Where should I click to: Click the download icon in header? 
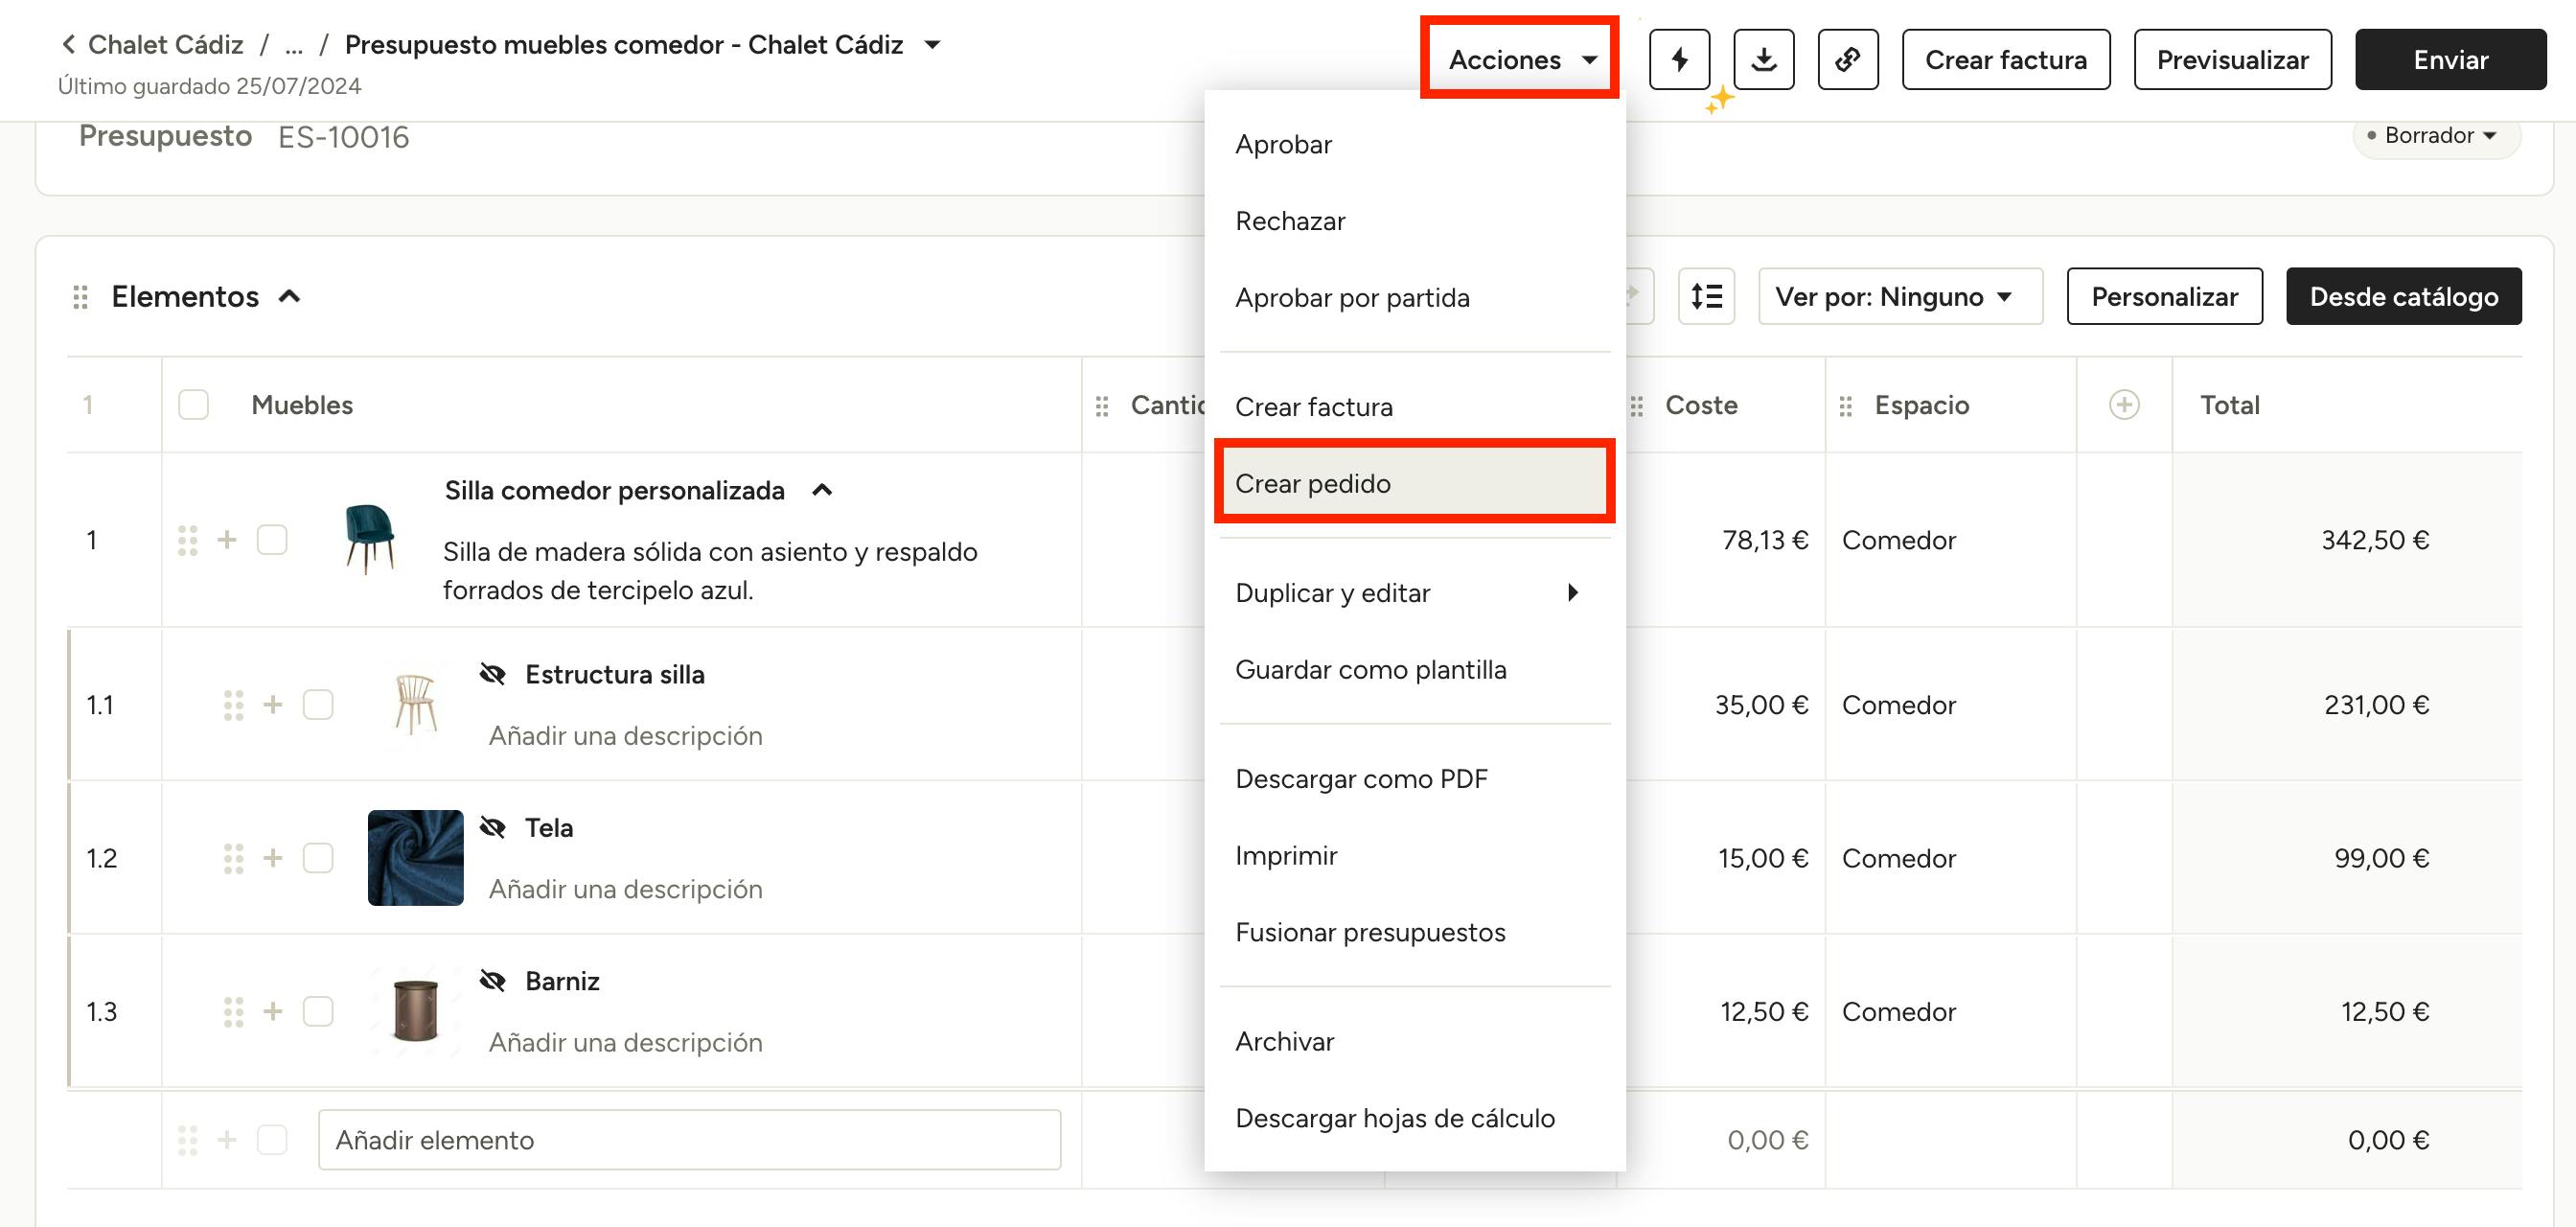tap(1763, 60)
